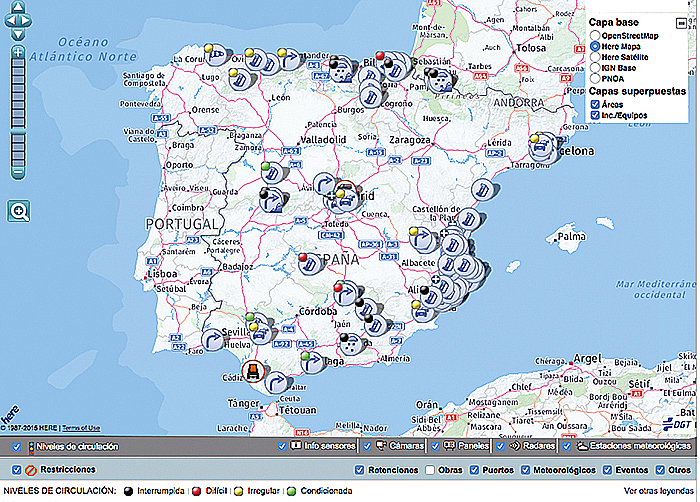
Task: Pan the map up with the arrow
Action: coord(18,9)
